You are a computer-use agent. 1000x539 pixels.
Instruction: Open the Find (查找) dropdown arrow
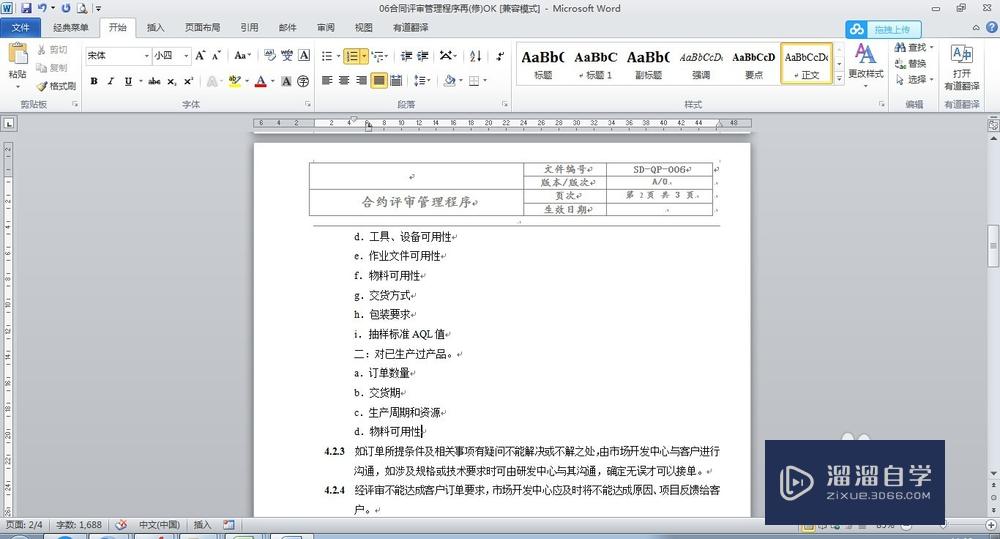pos(932,47)
